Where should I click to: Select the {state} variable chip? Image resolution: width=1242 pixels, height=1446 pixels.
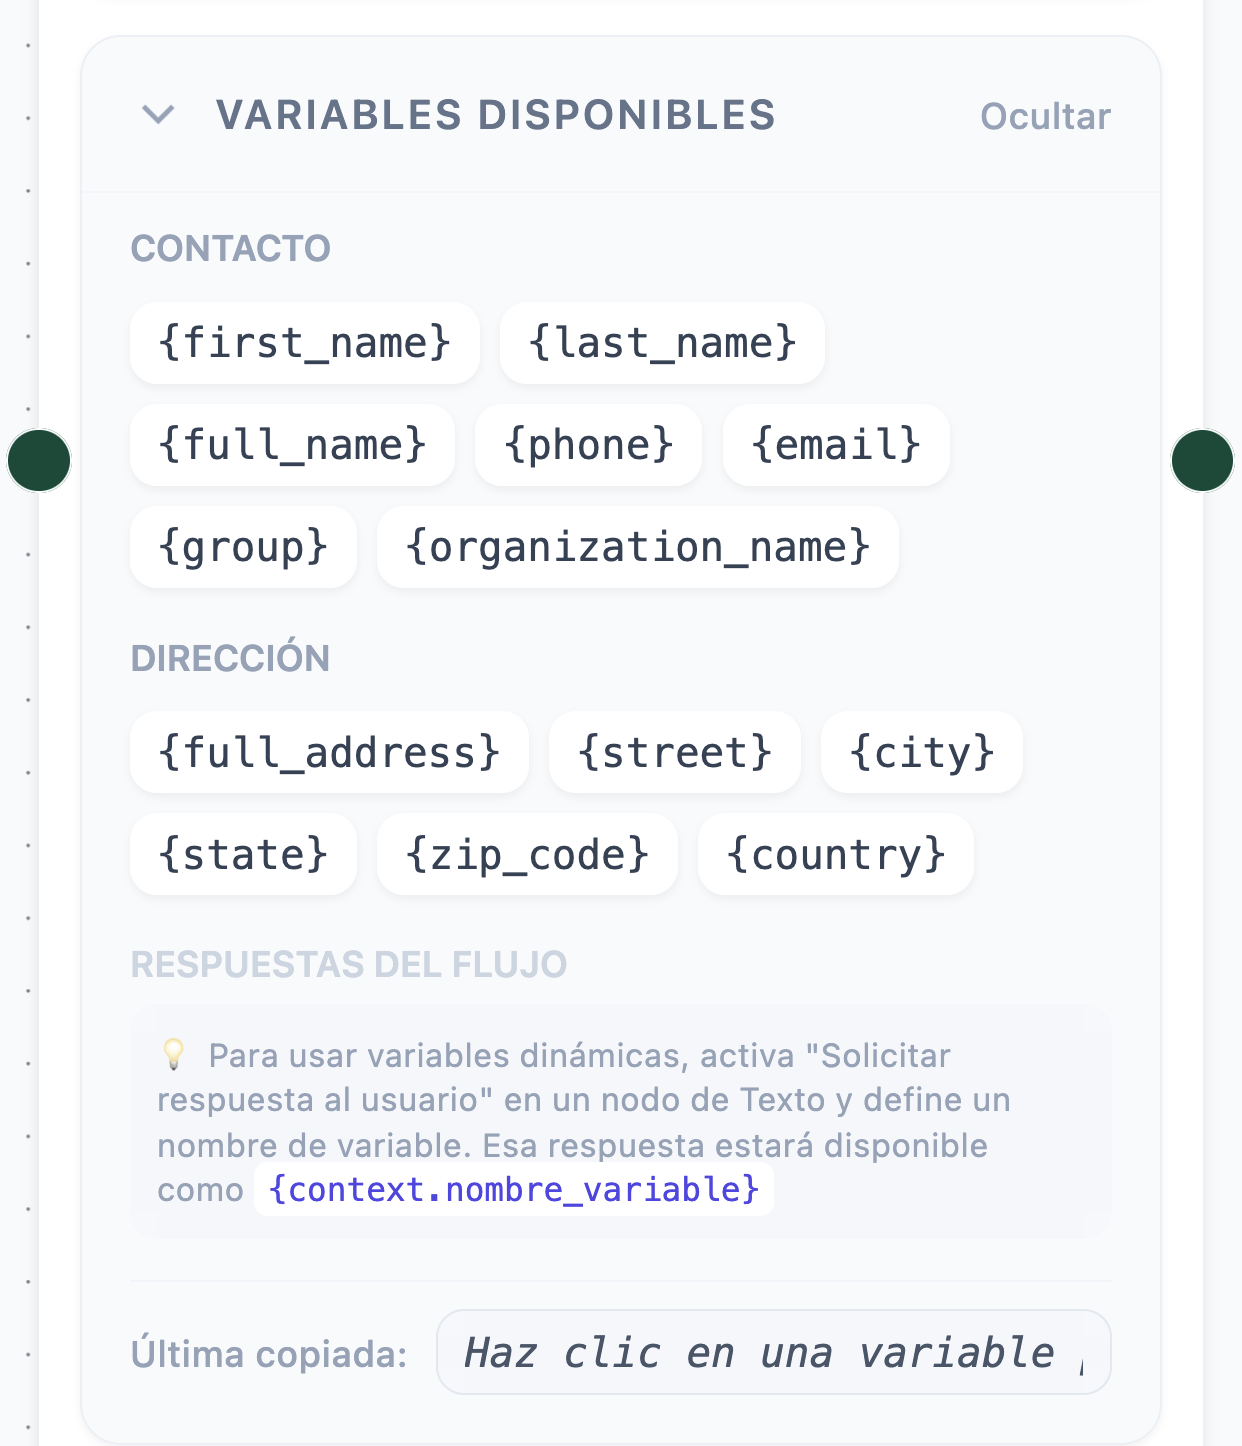click(244, 854)
